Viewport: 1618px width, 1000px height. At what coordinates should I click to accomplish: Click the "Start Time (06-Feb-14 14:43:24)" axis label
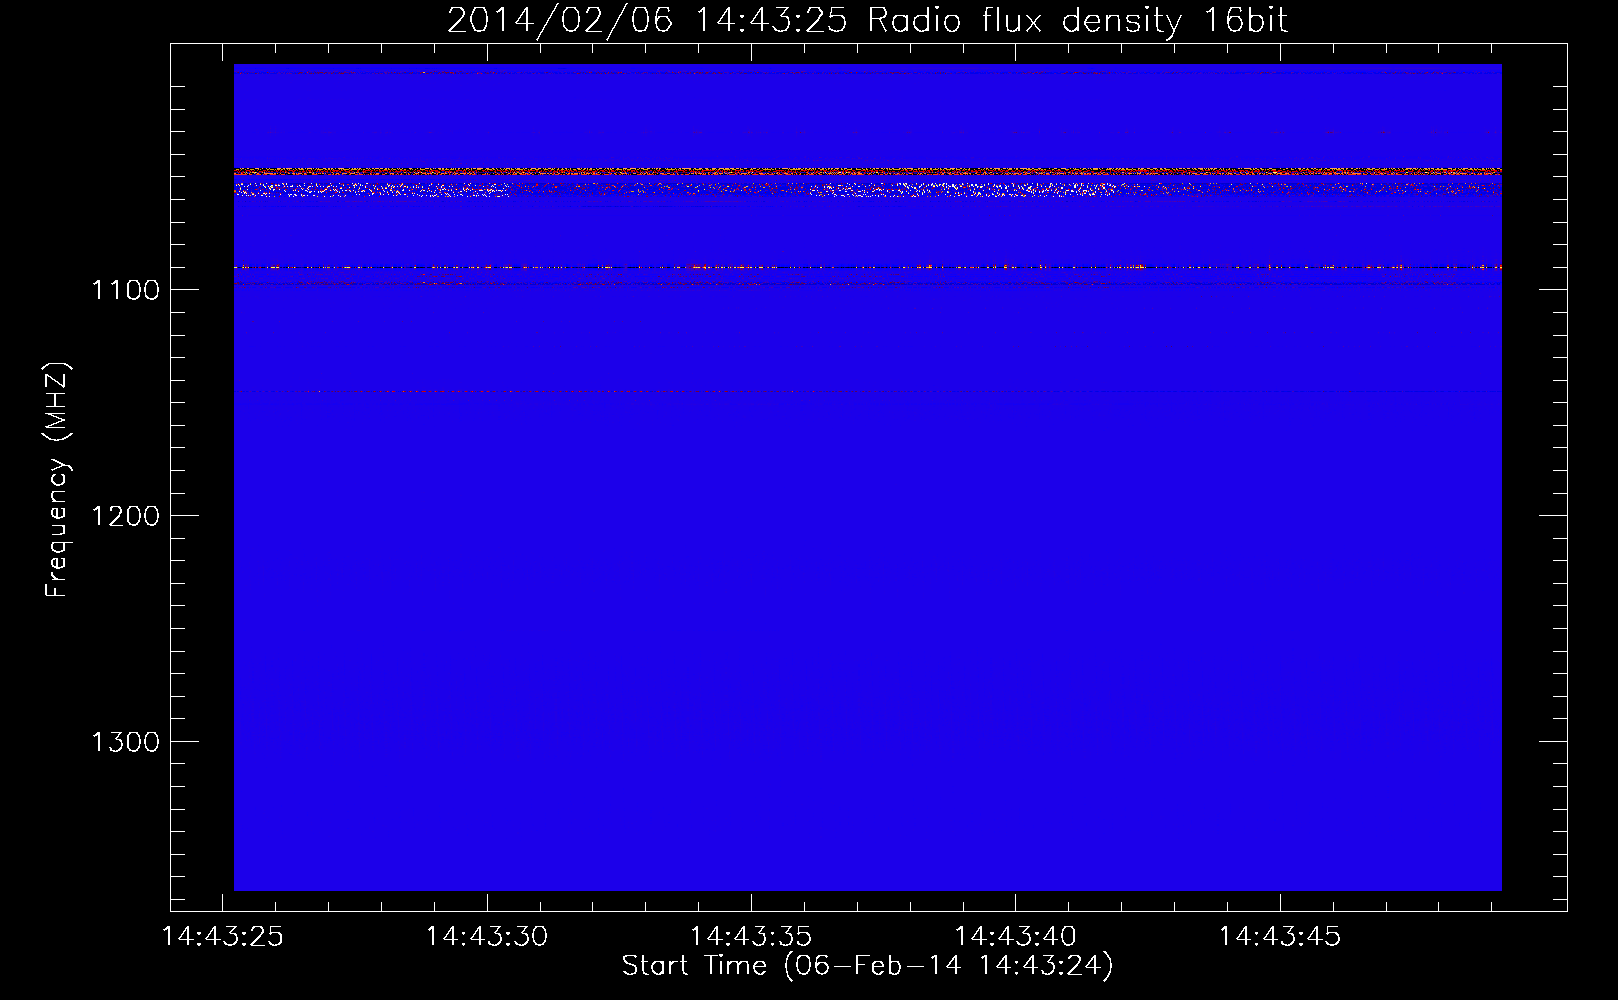[x=867, y=966]
